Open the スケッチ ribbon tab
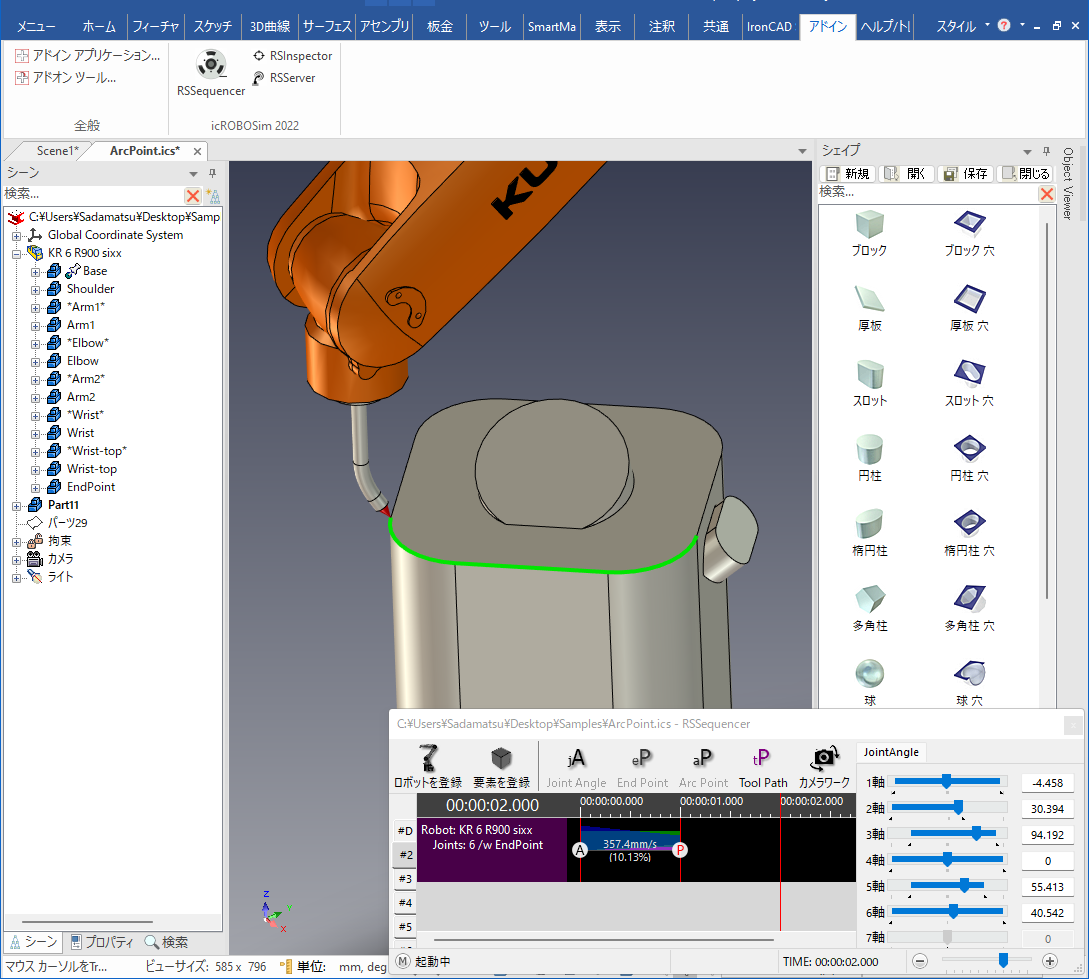Screen dimensions: 1089x979 click(213, 27)
